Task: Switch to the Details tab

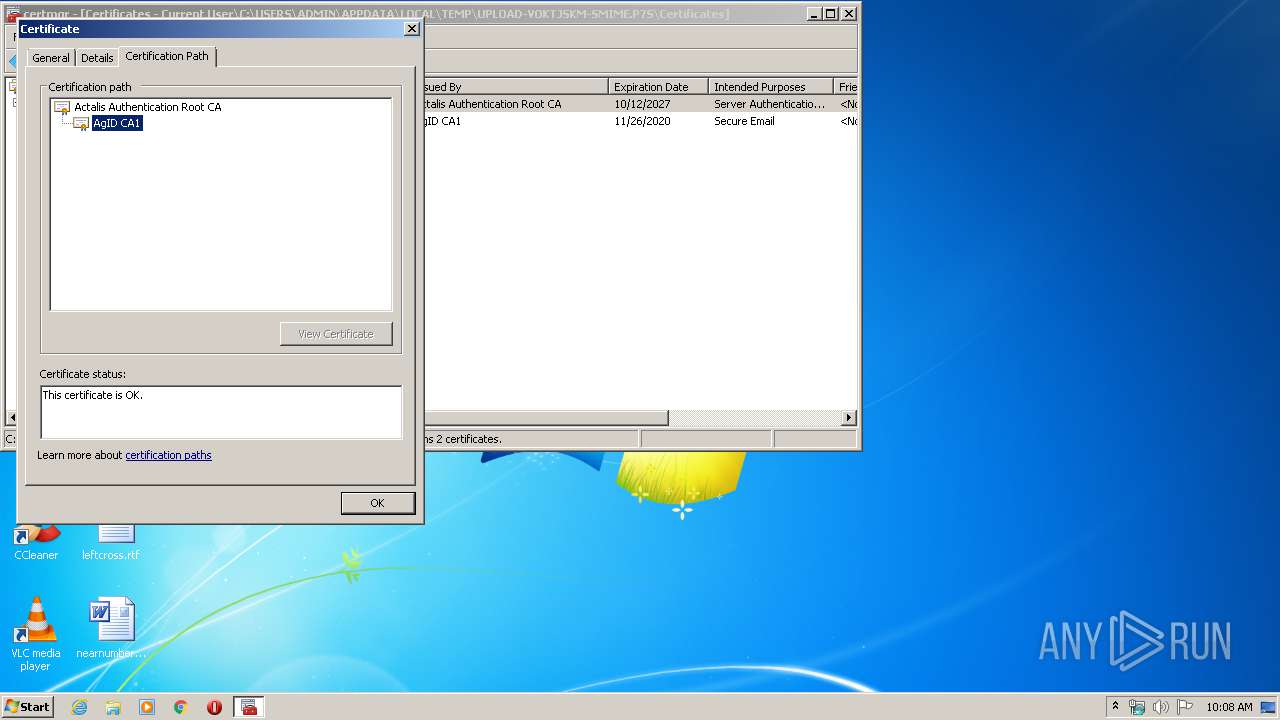Action: pos(97,58)
